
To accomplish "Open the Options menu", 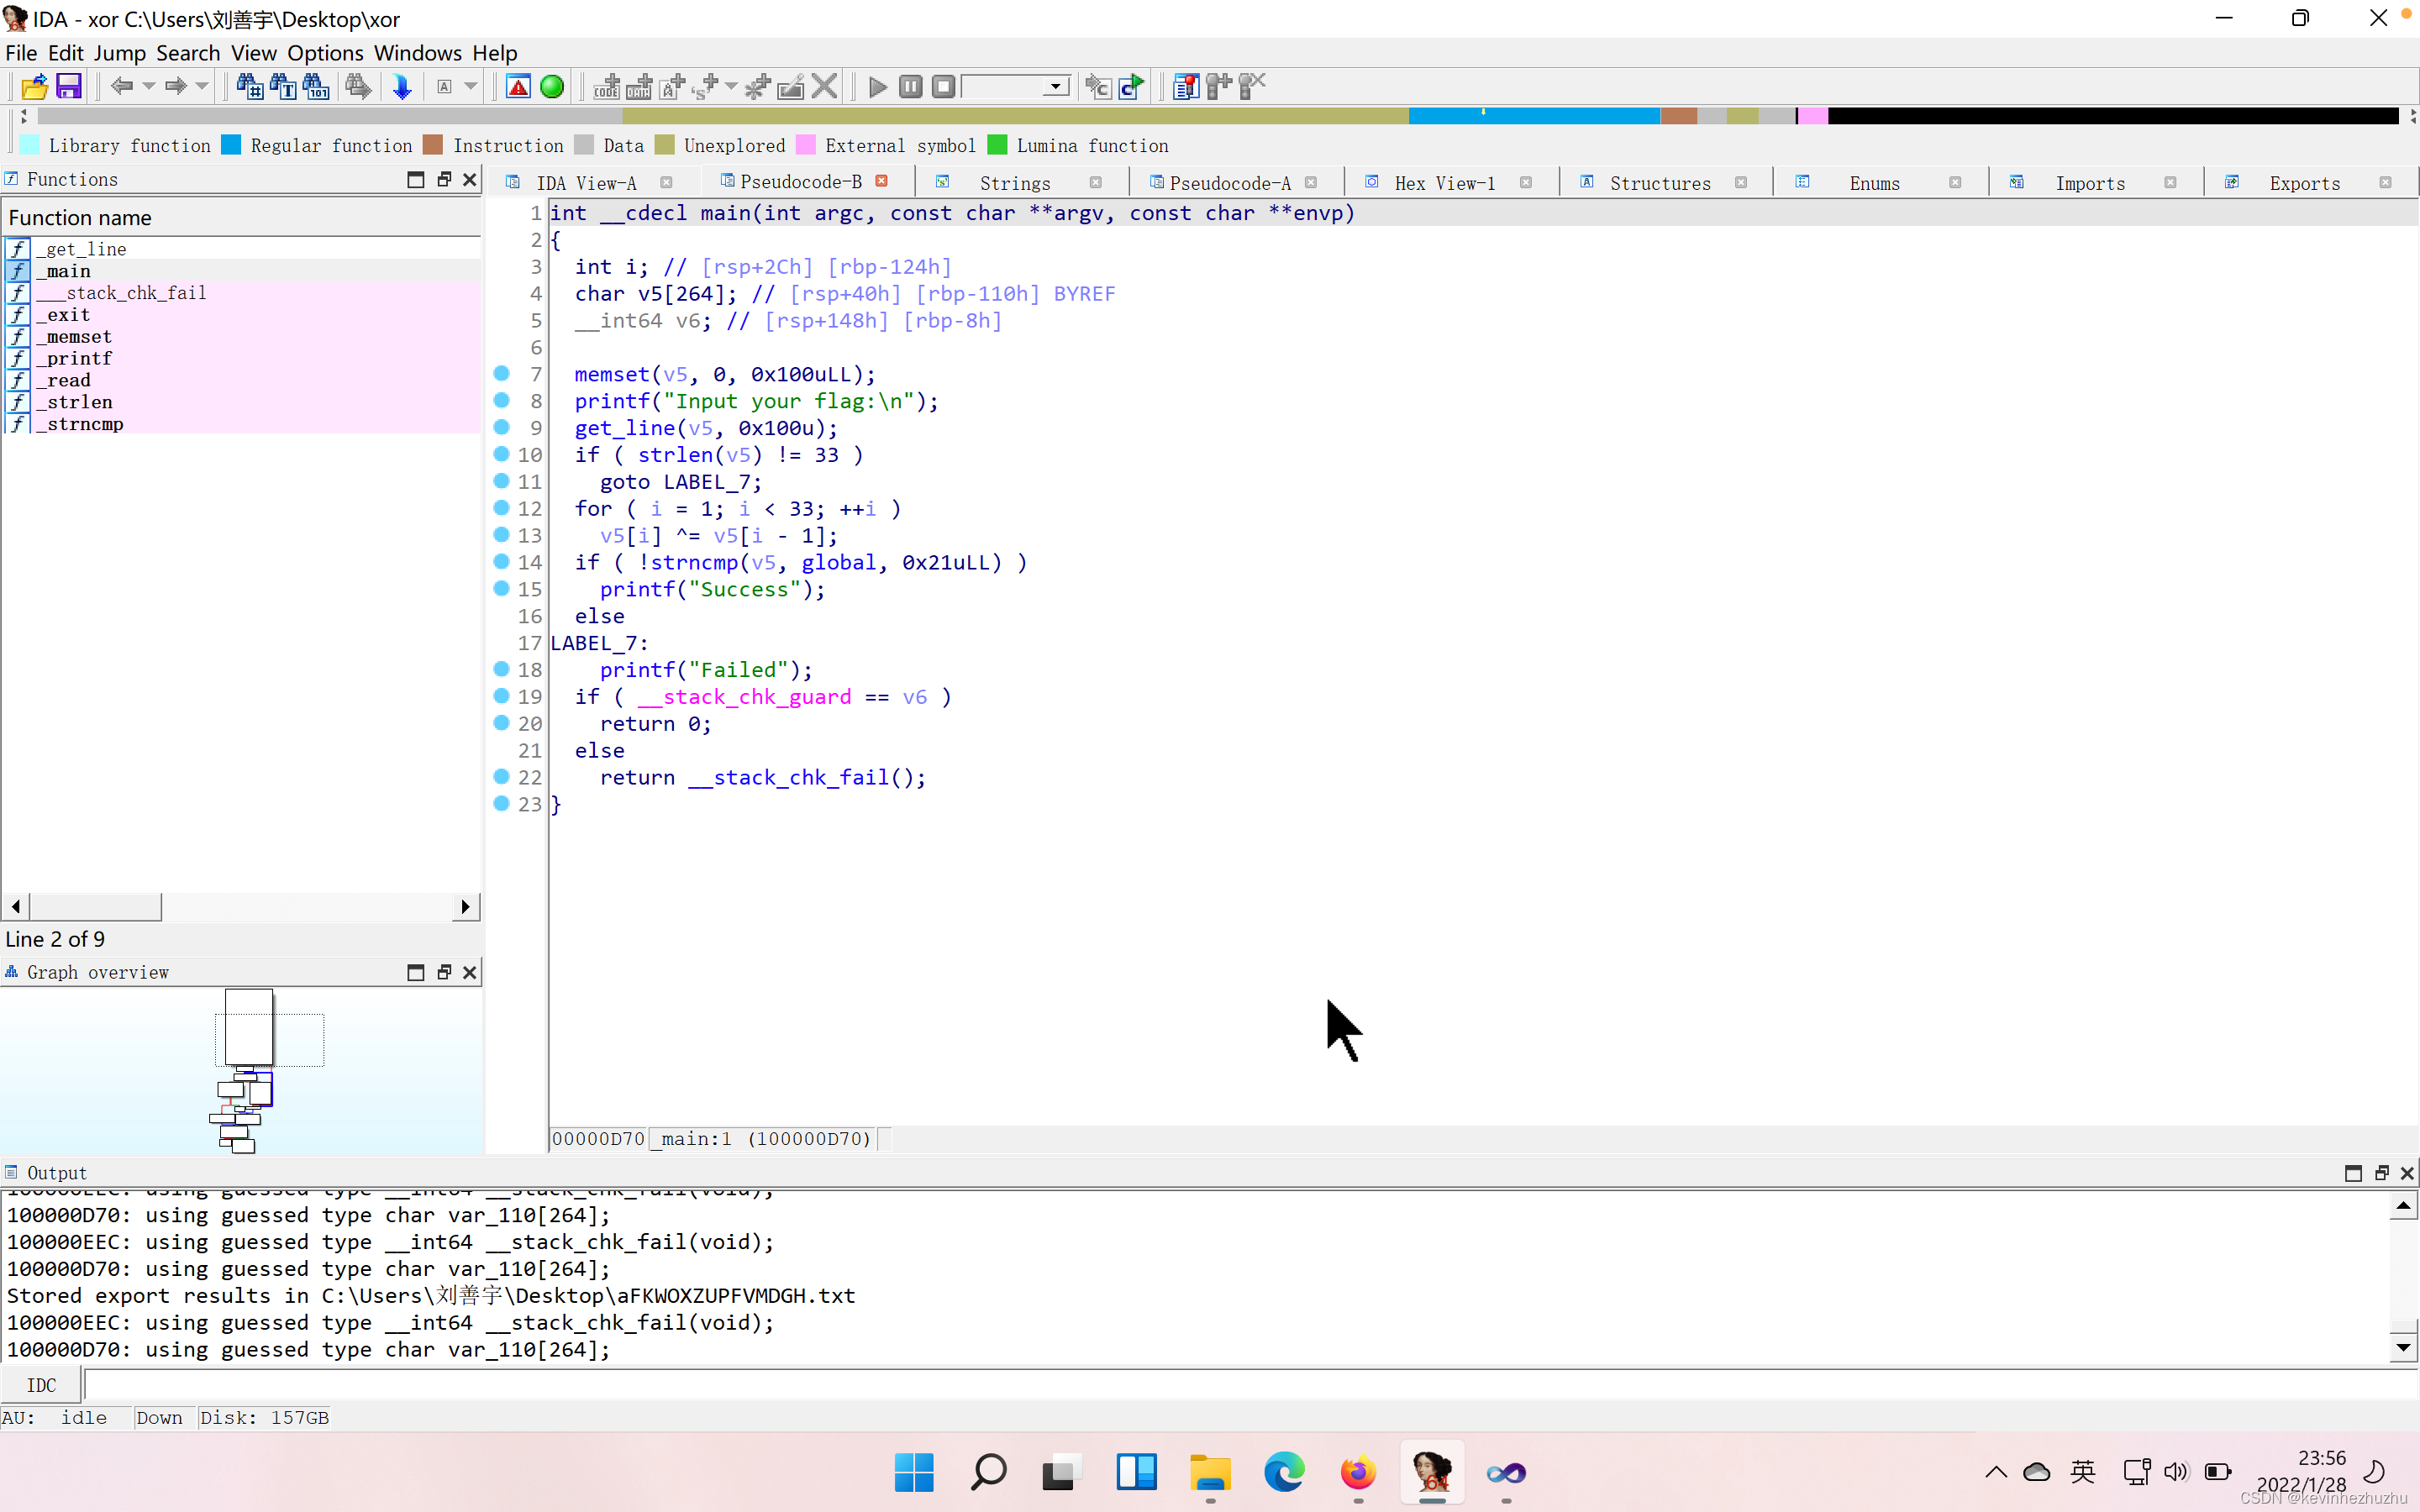I will [325, 53].
